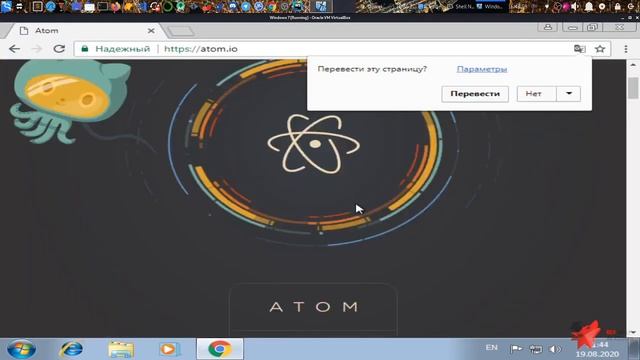Open the translate icon in the address bar

coord(580,49)
